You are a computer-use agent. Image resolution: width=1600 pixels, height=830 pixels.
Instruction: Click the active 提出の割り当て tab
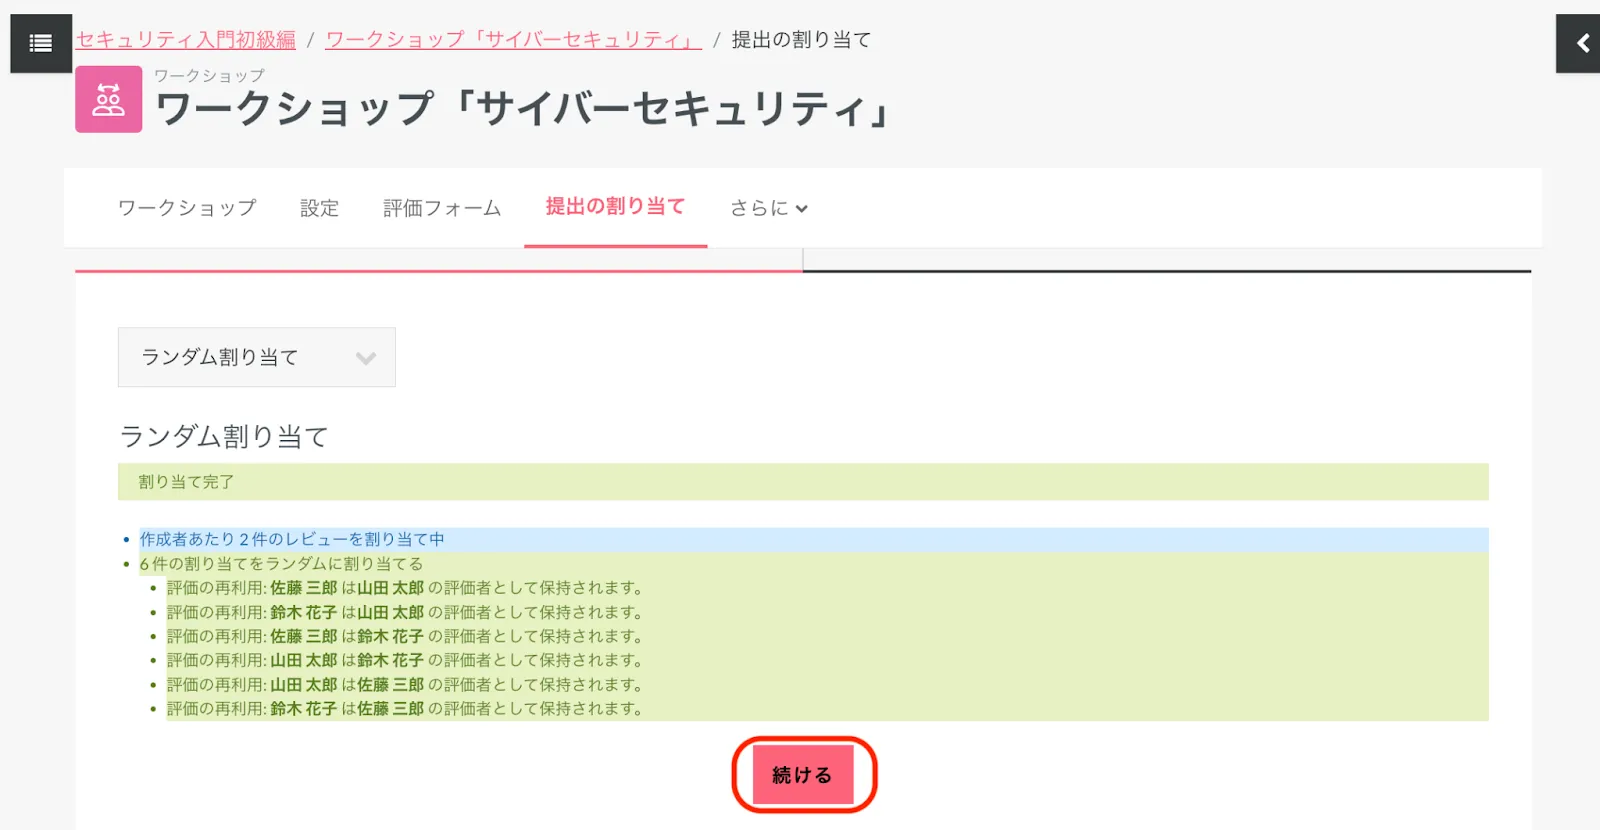(615, 207)
